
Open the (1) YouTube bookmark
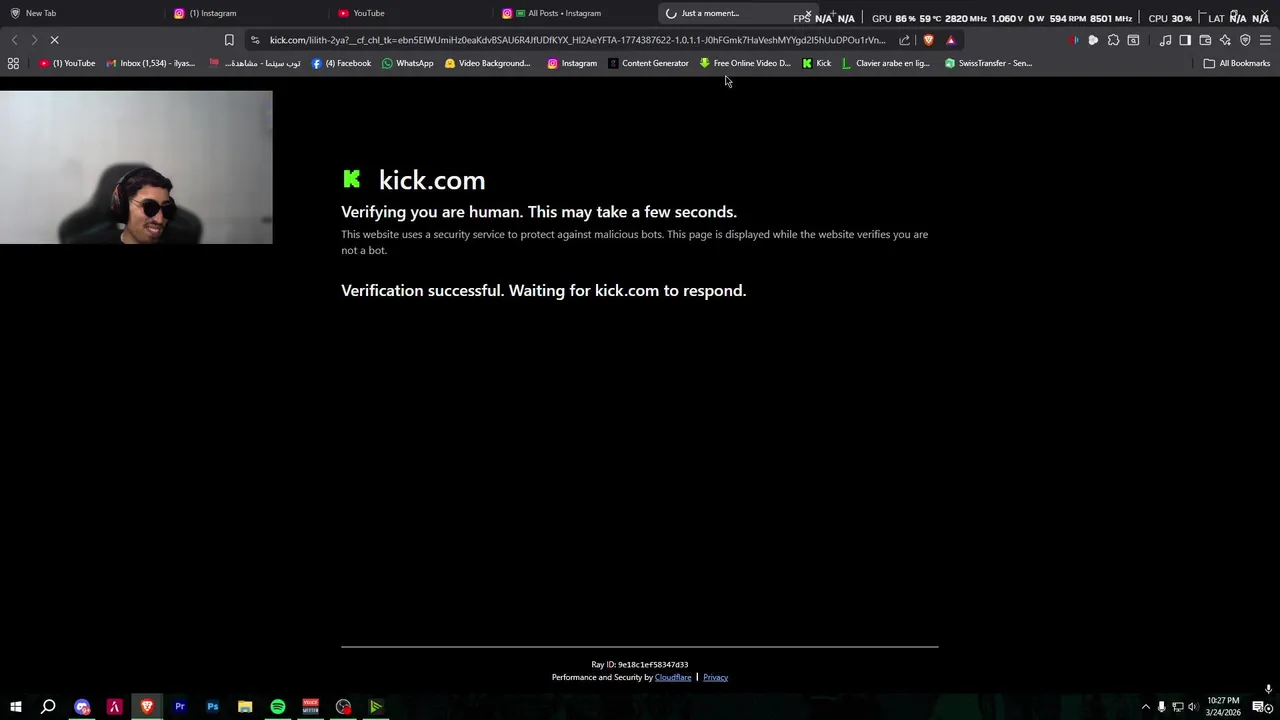point(68,63)
